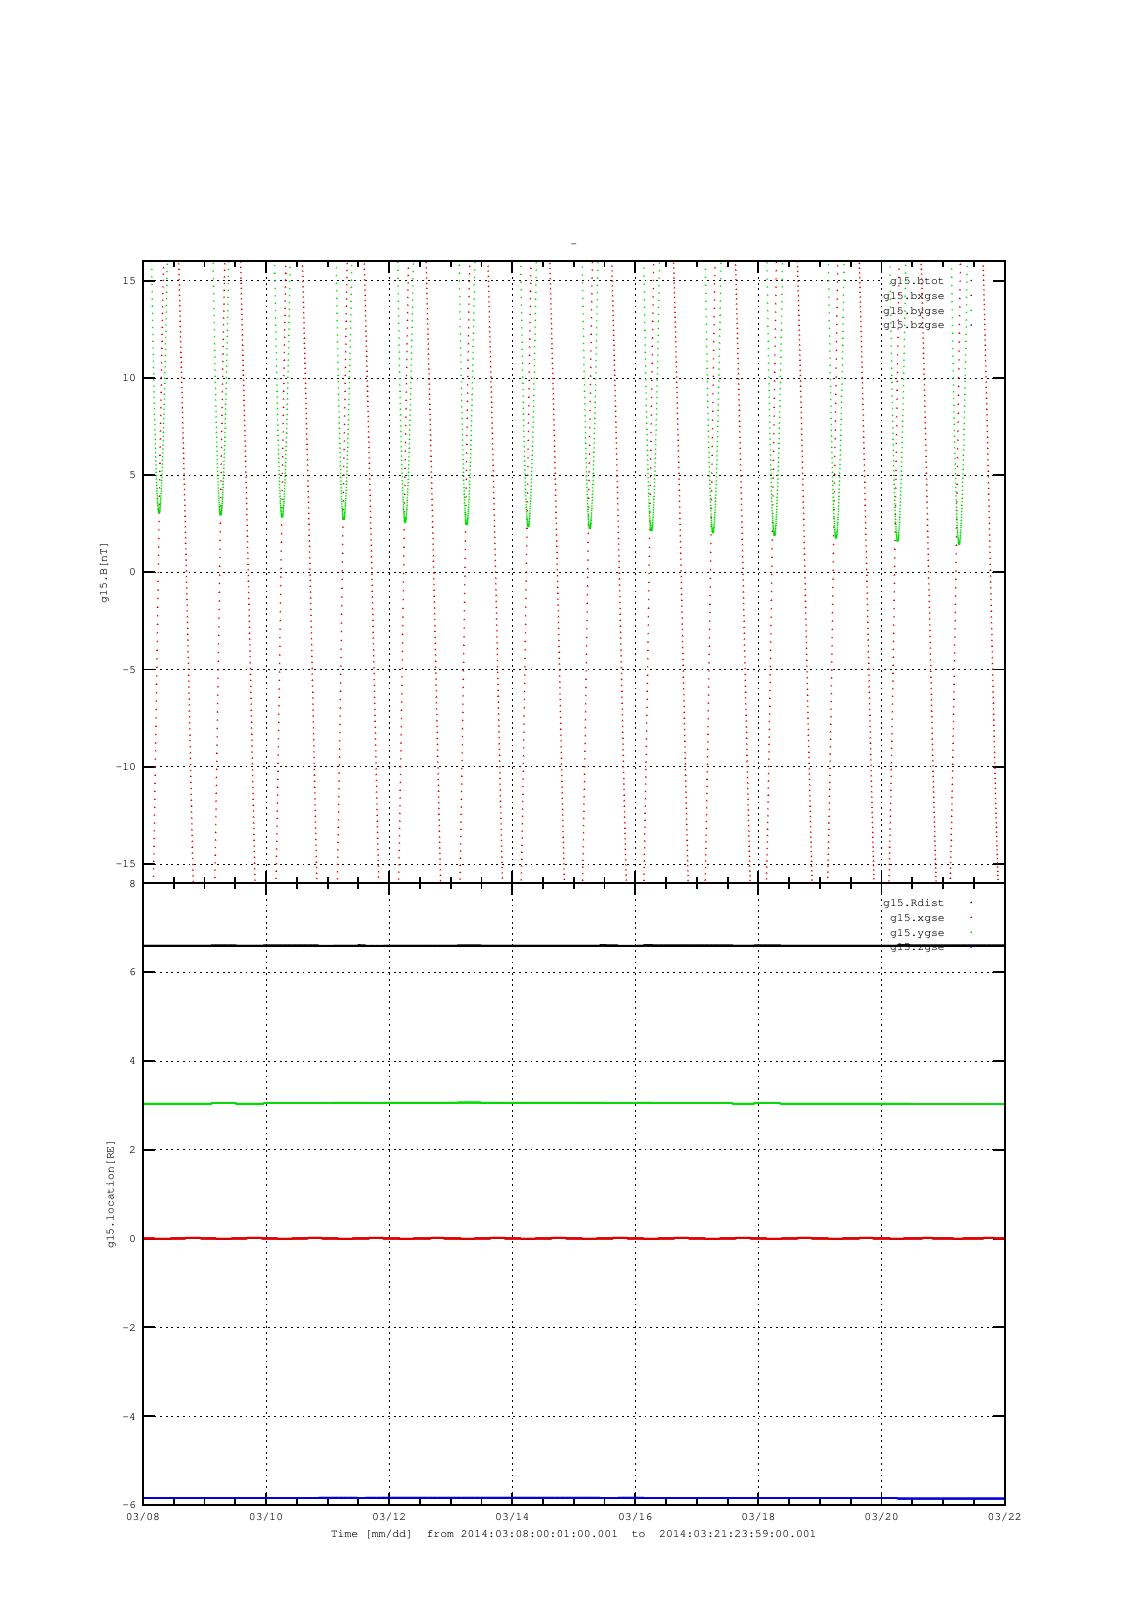Click the 15 tick on the g15.B axis
Viewport: 1131px width, 1600px height.
tap(129, 281)
